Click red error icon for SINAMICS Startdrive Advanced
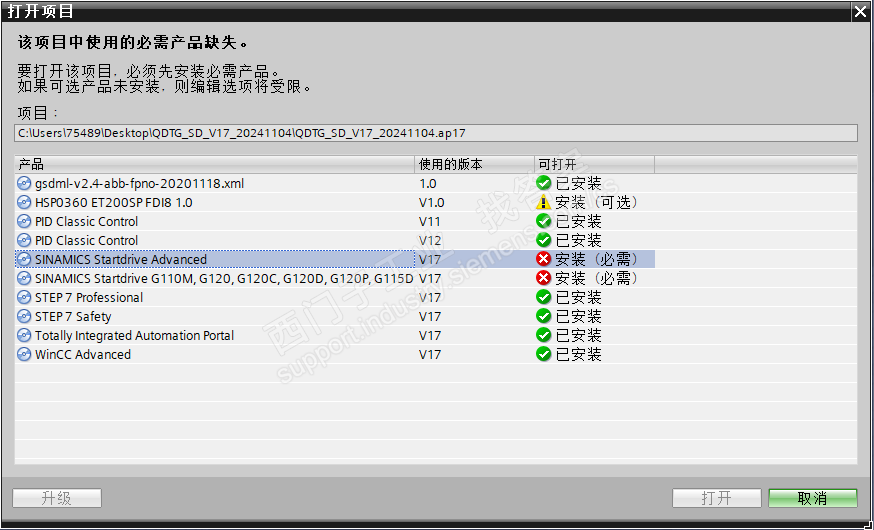Image resolution: width=874 pixels, height=530 pixels. pyautogui.click(x=543, y=259)
